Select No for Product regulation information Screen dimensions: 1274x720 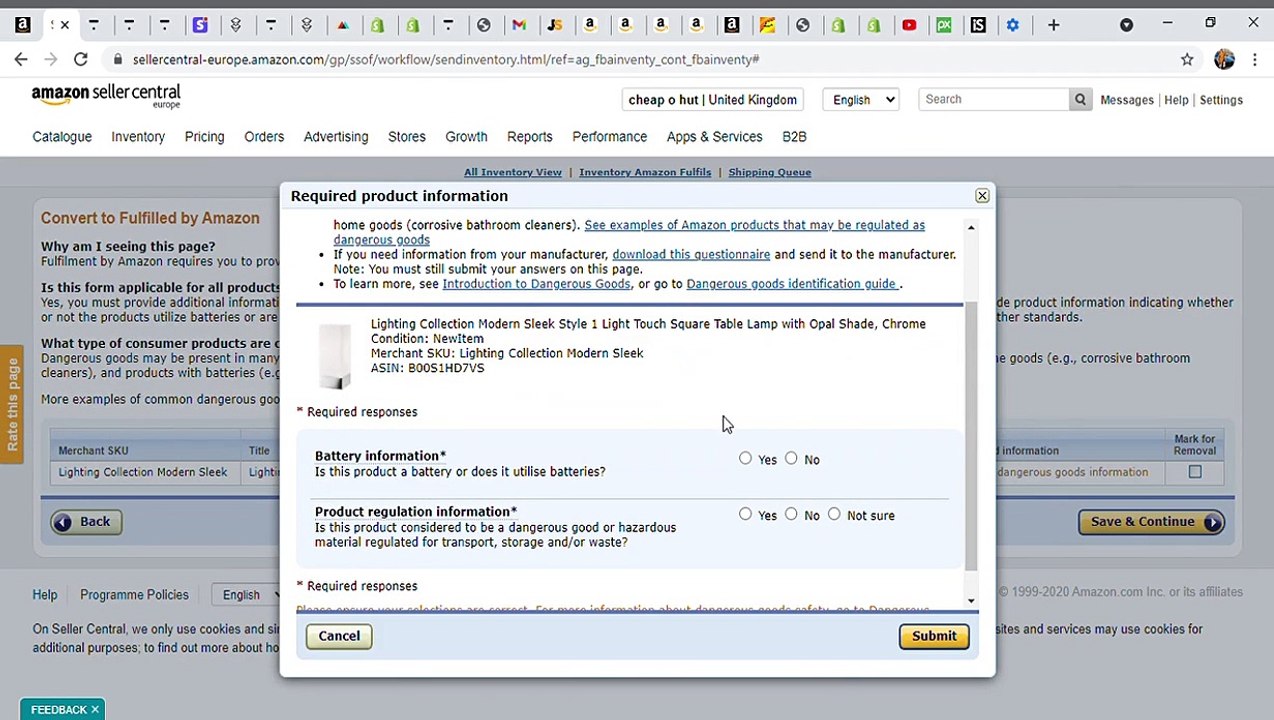point(791,515)
